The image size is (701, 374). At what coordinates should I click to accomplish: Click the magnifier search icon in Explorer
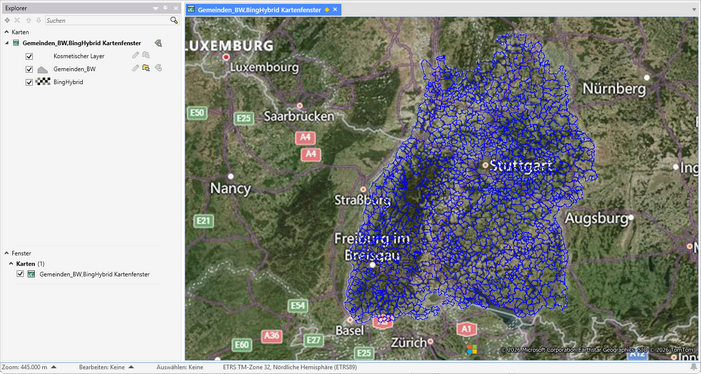pyautogui.click(x=173, y=20)
